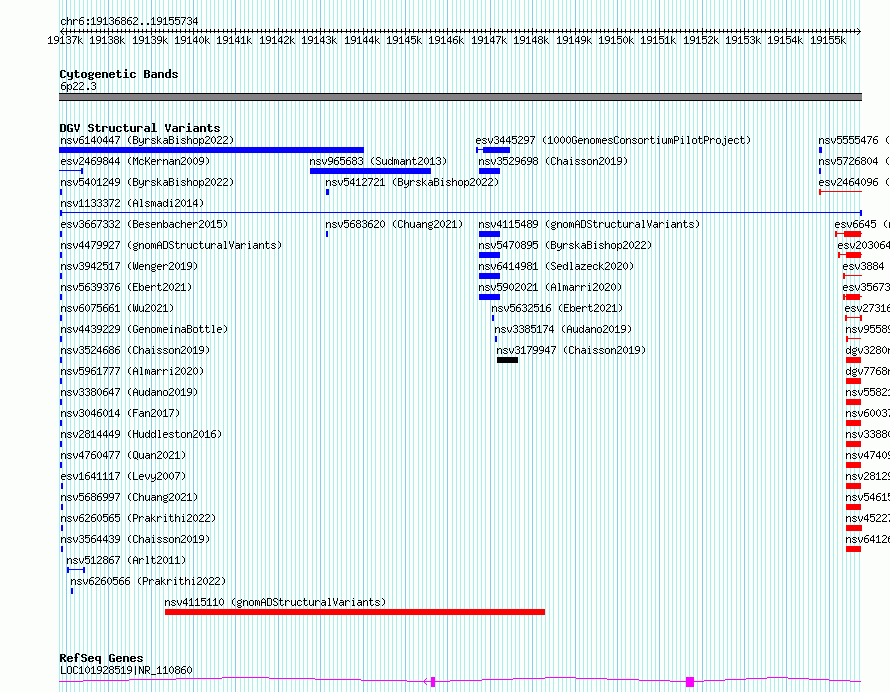Click the gray 6p22.3 cytoband bar
Viewport: 890px width, 692px height.
[x=460, y=97]
